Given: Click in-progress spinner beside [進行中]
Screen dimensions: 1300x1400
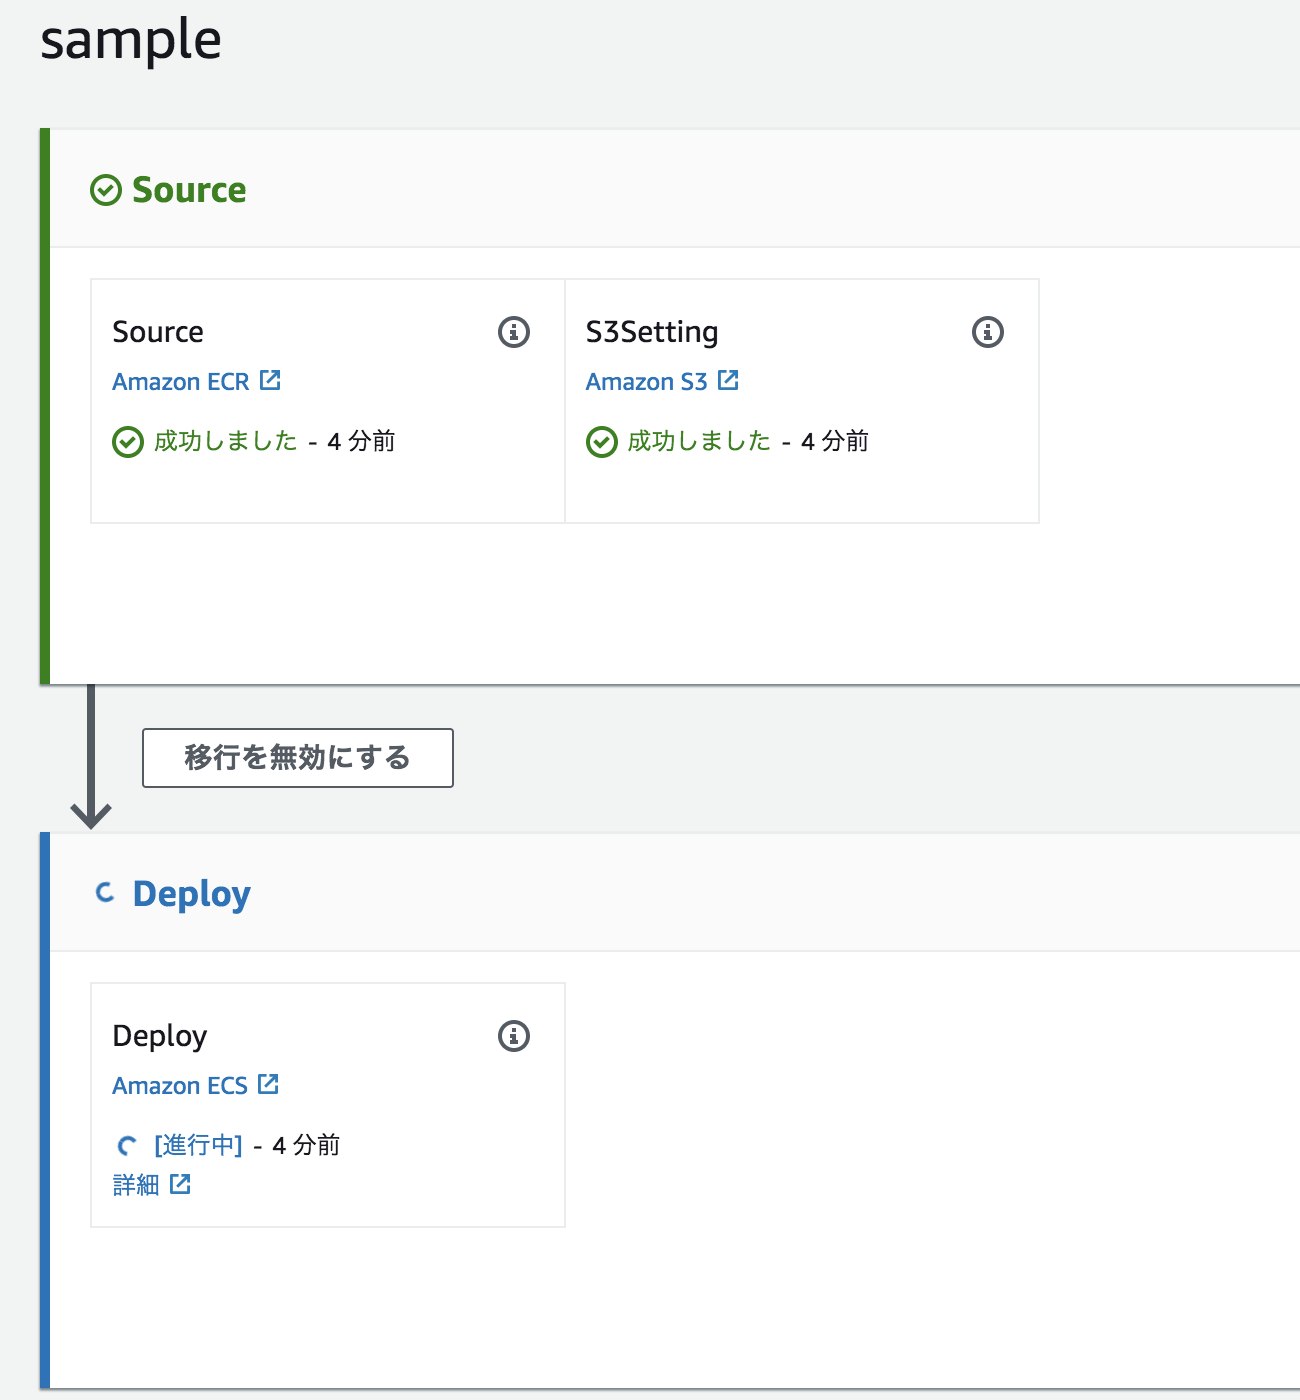Looking at the screenshot, I should [127, 1146].
